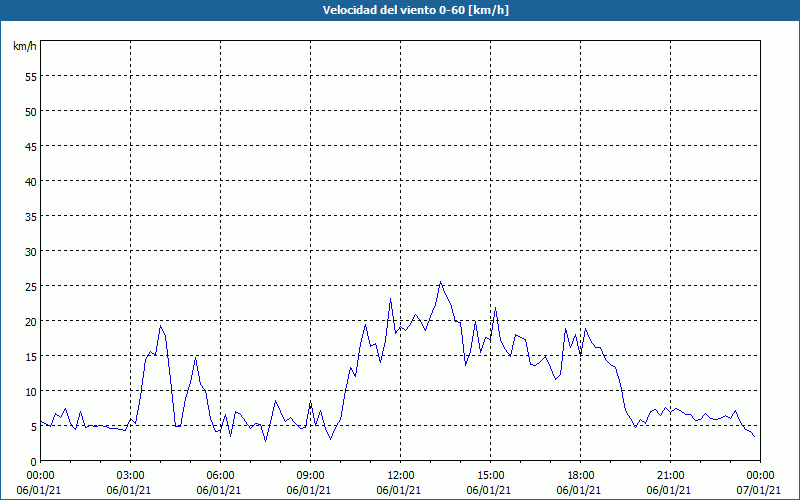Click the 5 value on the y-axis
The height and width of the screenshot is (500, 800).
[34, 427]
